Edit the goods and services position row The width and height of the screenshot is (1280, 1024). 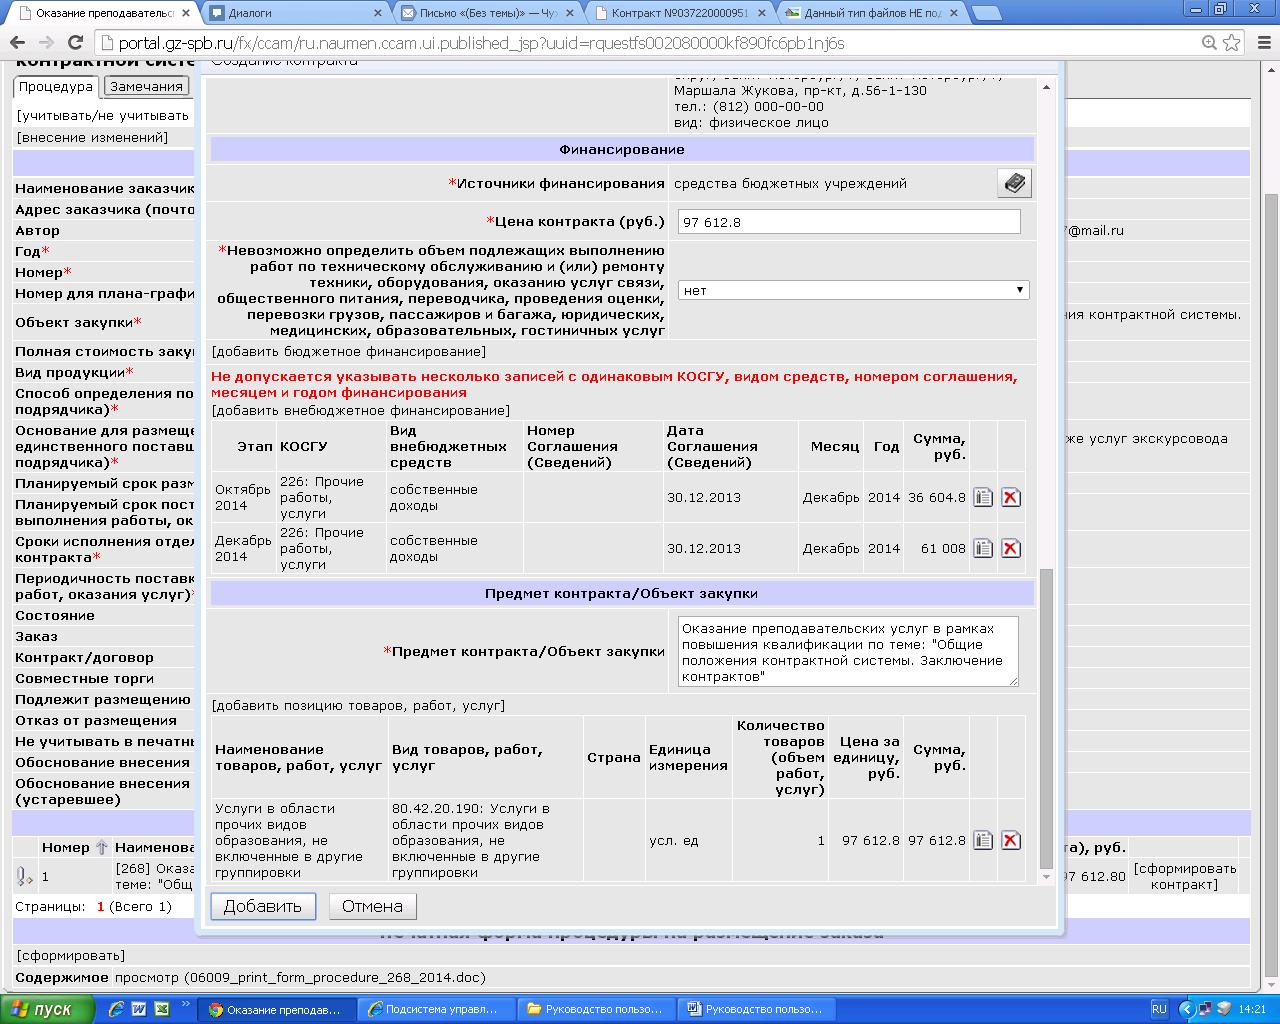[983, 840]
